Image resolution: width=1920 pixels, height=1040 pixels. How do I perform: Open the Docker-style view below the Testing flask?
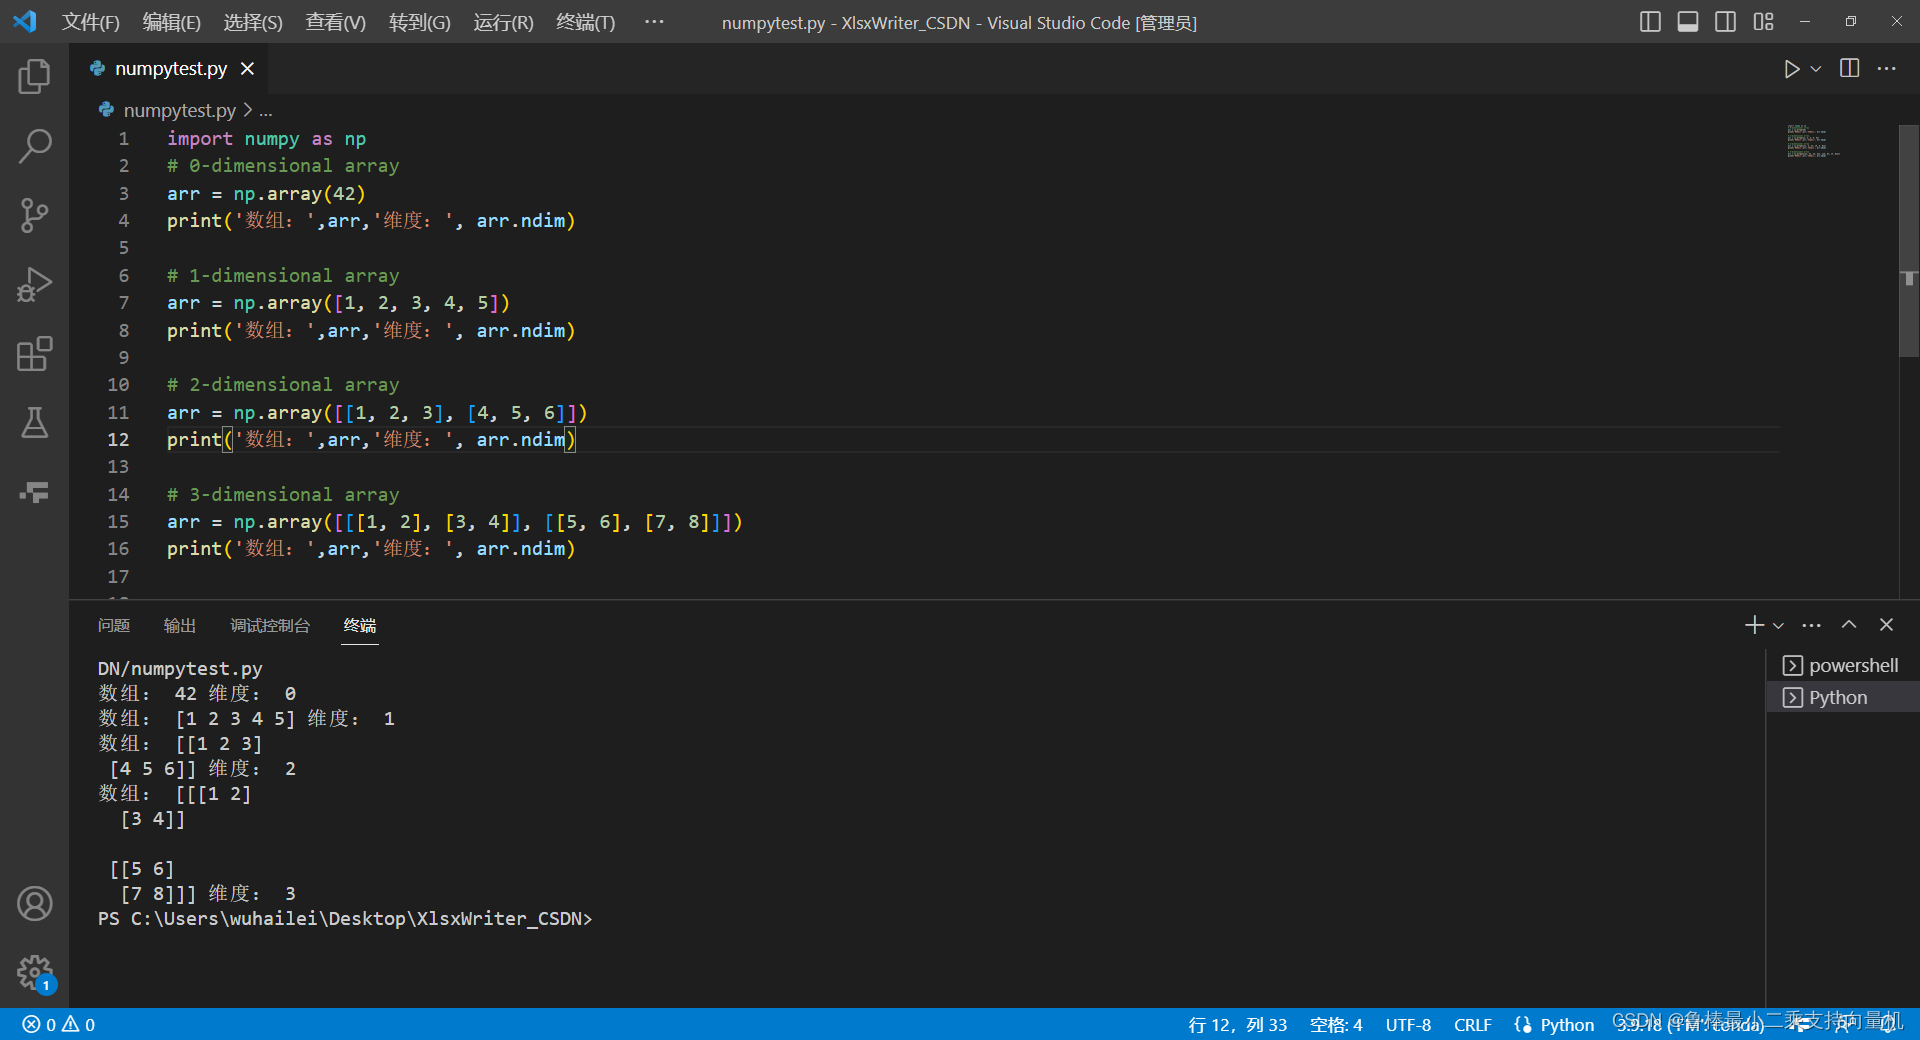point(34,492)
